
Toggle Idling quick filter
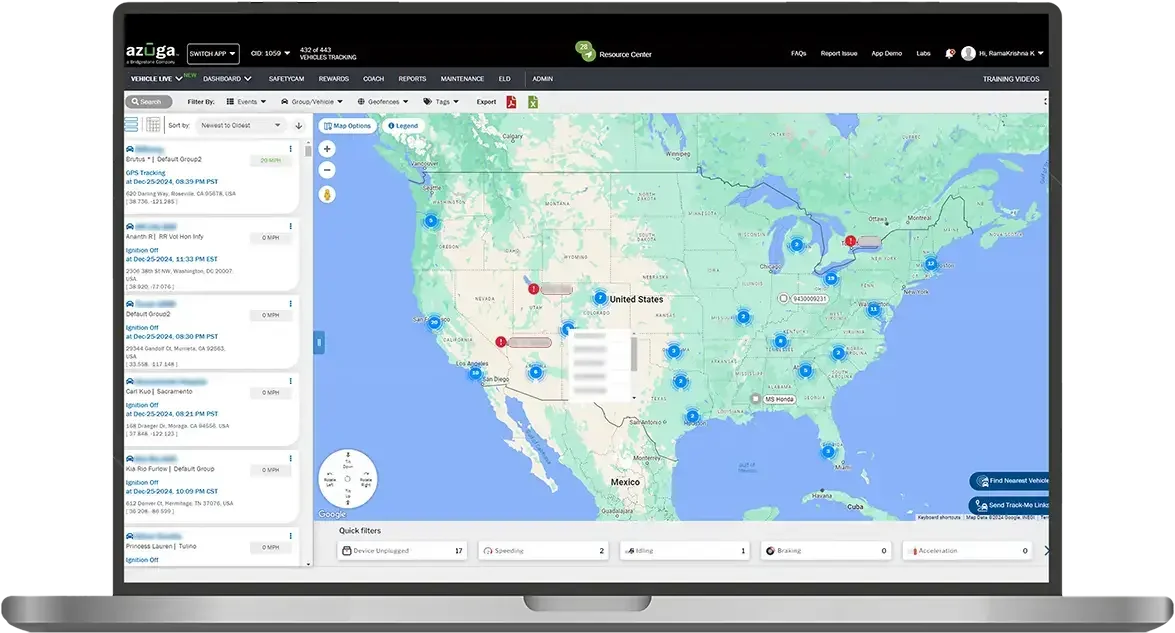685,551
